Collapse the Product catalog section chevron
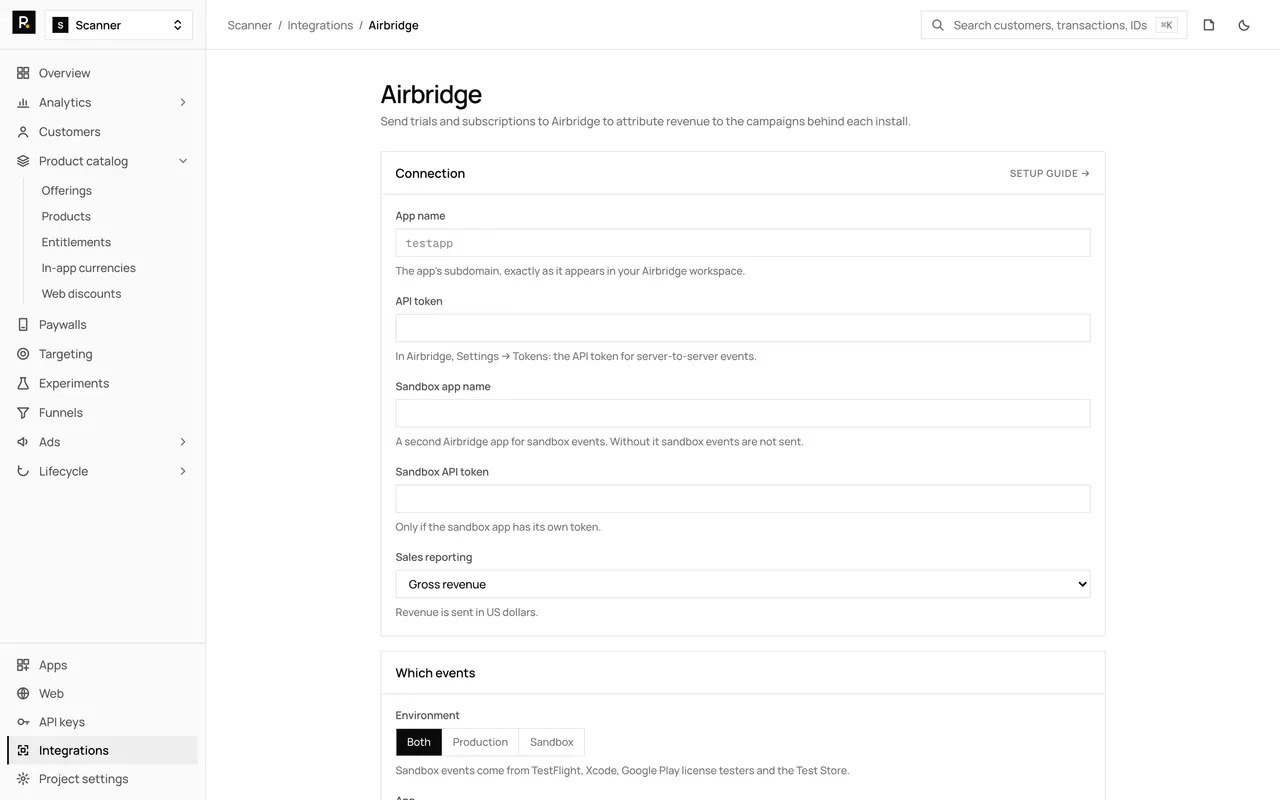Screen dimensions: 1280x800 [x=183, y=161]
